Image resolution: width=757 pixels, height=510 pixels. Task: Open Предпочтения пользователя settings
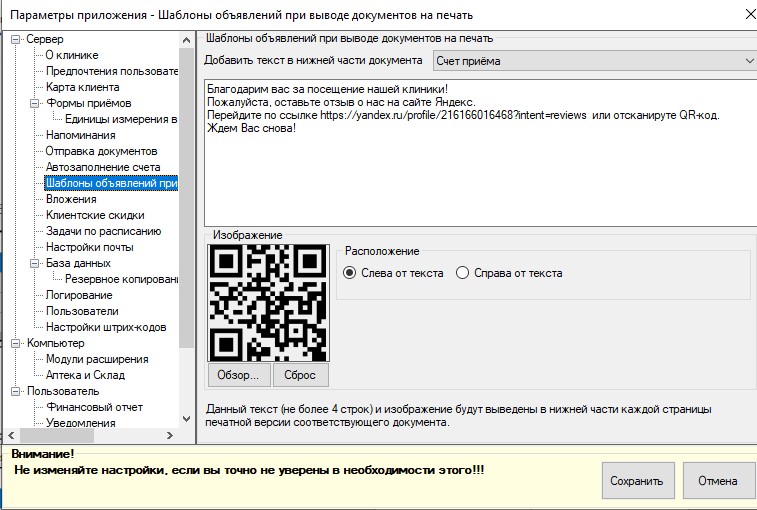tap(112, 71)
